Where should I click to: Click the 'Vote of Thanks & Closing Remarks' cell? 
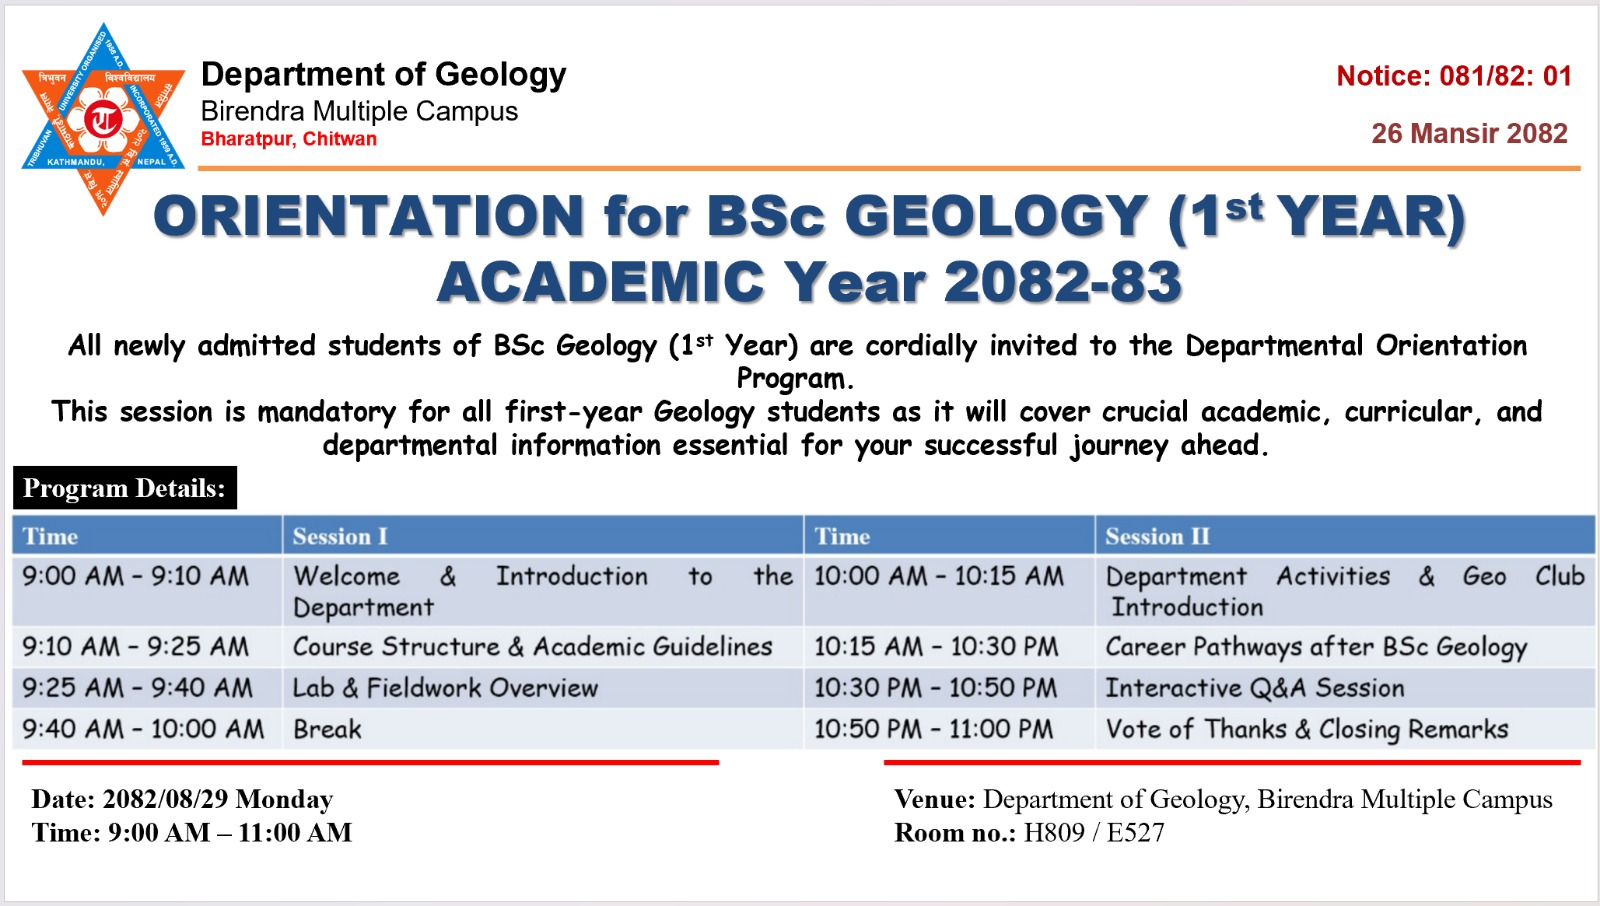[1306, 729]
